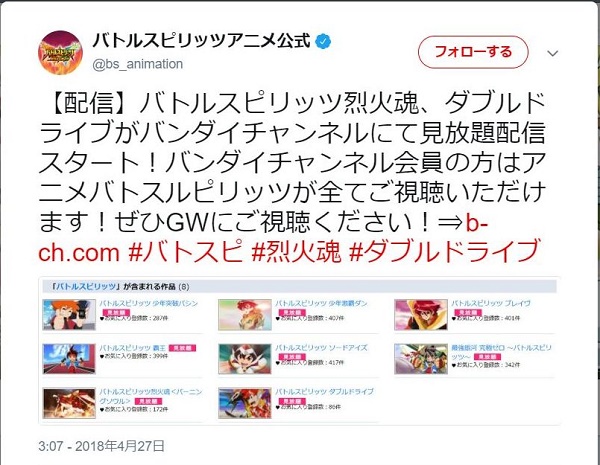Open the バトルスピリッツアニメ公式 account name
Image resolution: width=600 pixels, height=465 pixels.
click(x=201, y=41)
